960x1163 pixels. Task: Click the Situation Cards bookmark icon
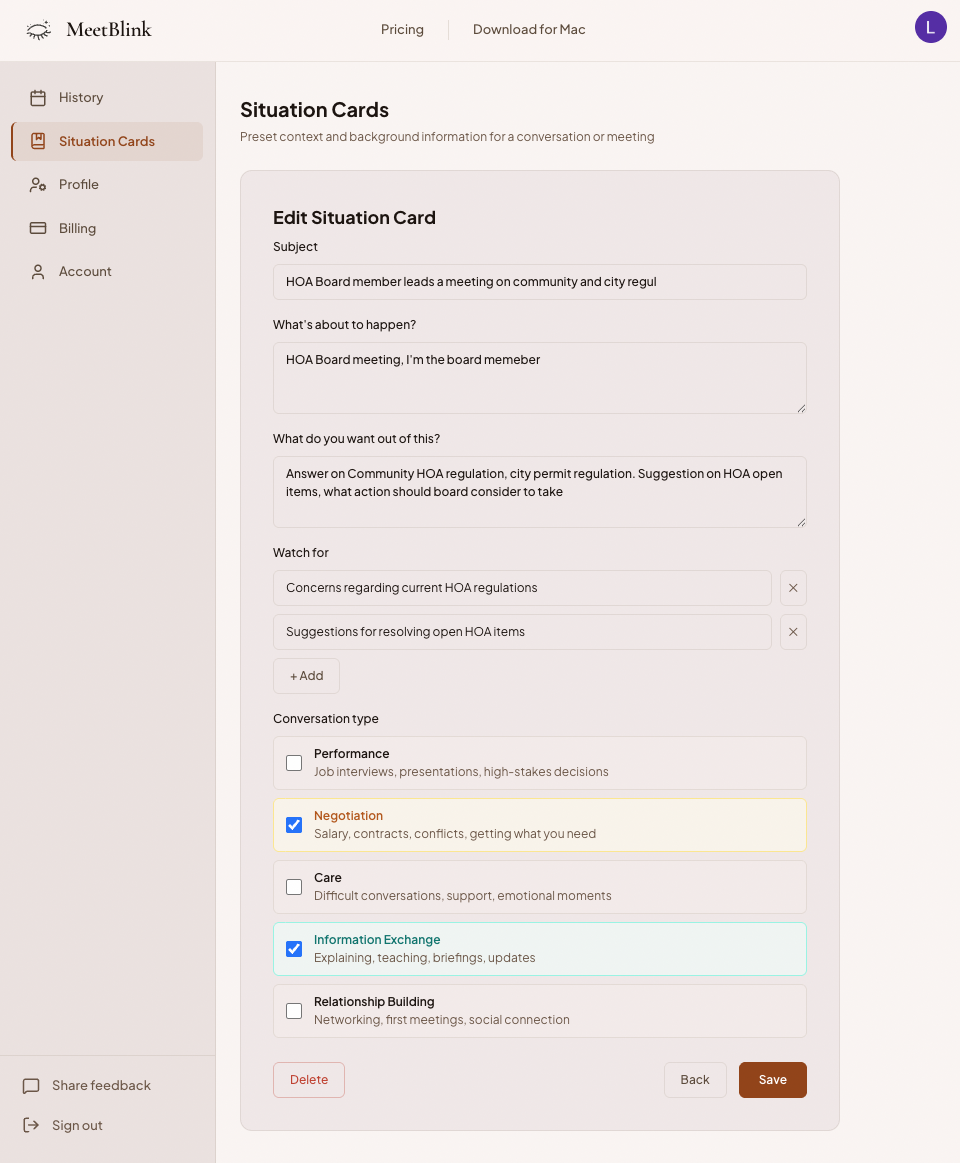(38, 141)
